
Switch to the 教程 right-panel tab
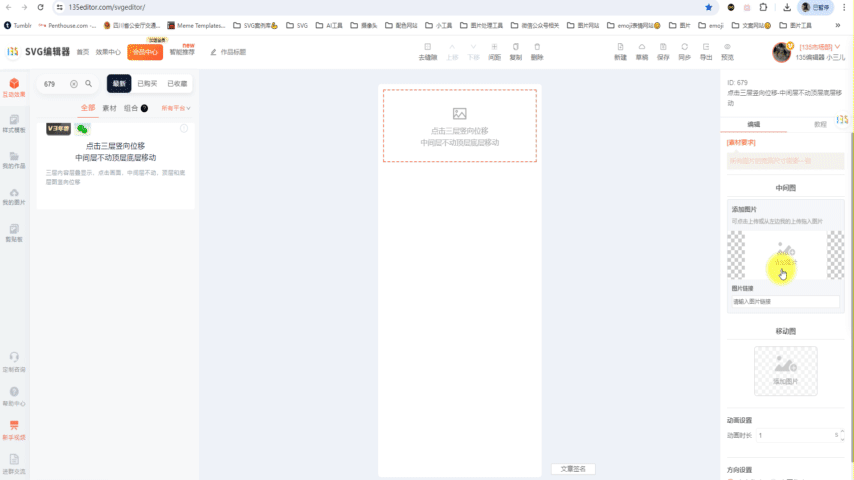pos(820,124)
